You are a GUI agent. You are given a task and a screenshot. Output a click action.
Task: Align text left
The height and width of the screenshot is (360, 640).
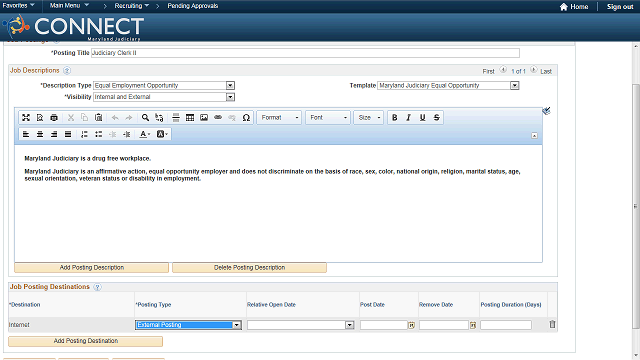(26, 134)
